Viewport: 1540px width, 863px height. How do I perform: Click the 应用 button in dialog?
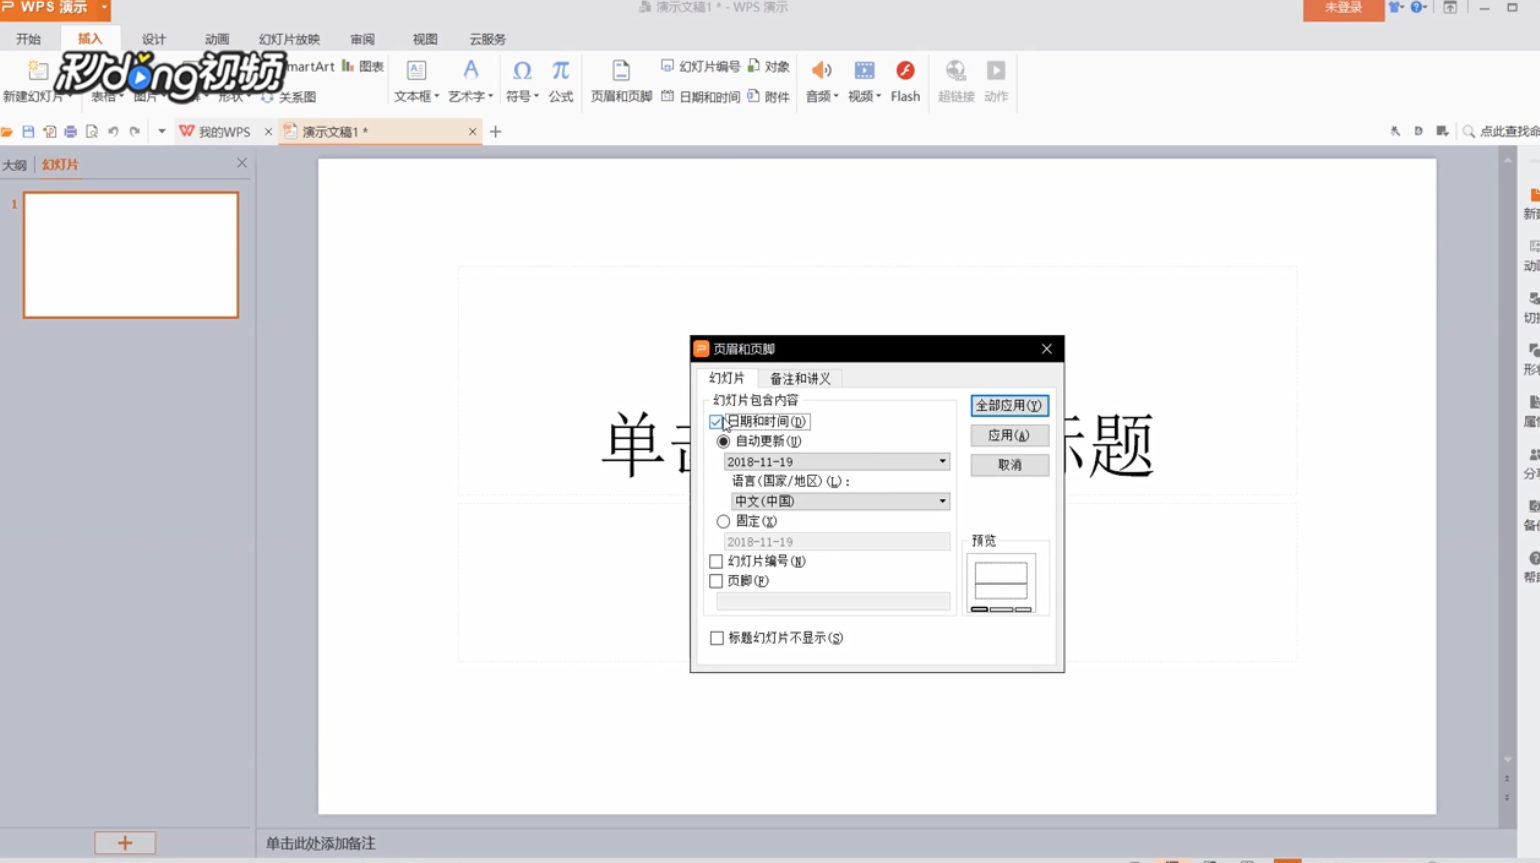coord(1009,435)
